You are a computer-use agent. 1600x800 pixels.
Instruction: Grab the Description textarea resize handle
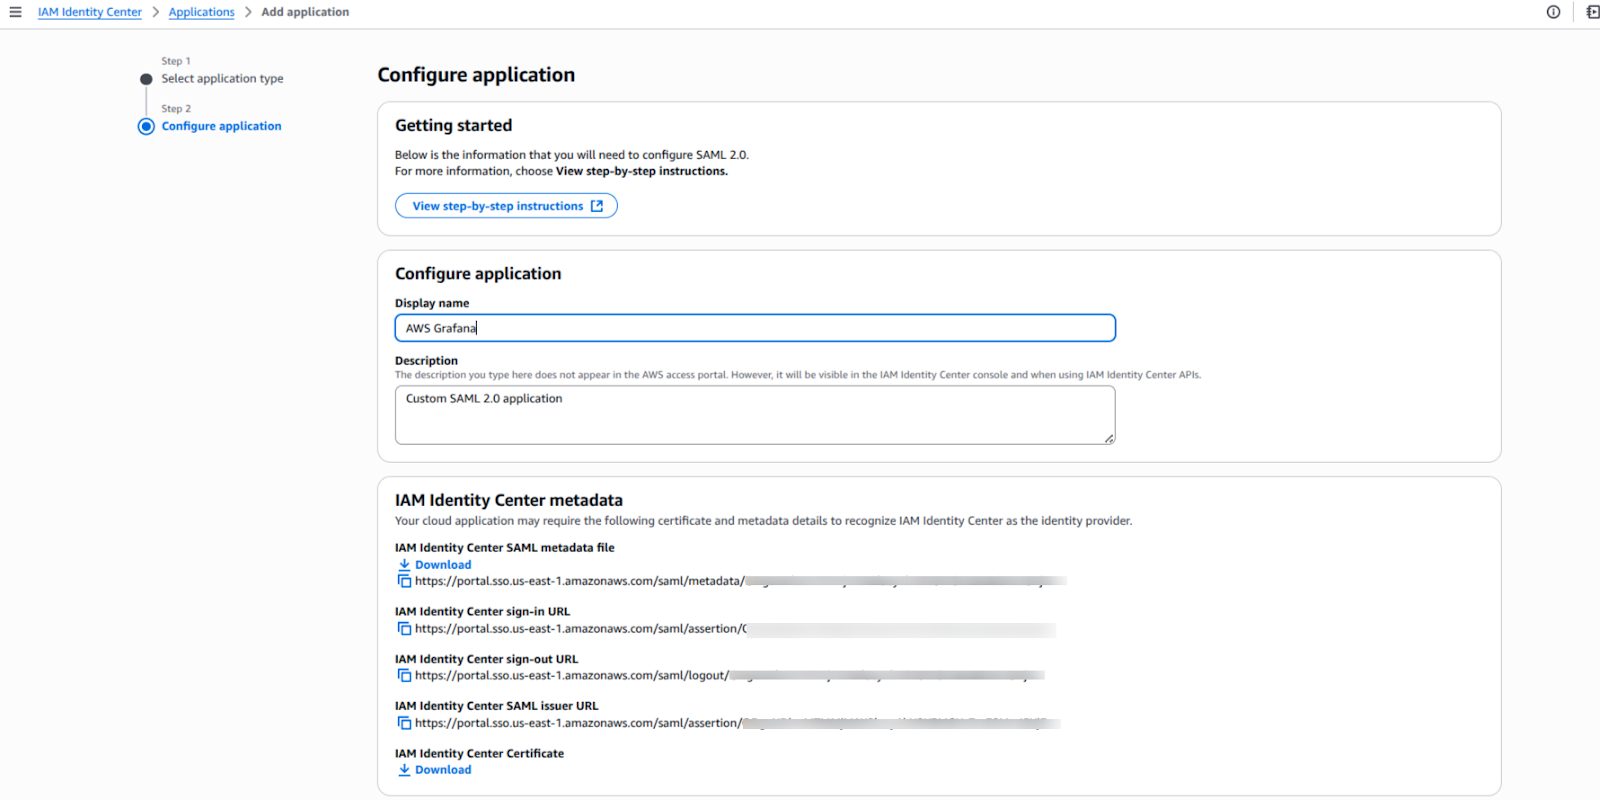tap(1109, 439)
